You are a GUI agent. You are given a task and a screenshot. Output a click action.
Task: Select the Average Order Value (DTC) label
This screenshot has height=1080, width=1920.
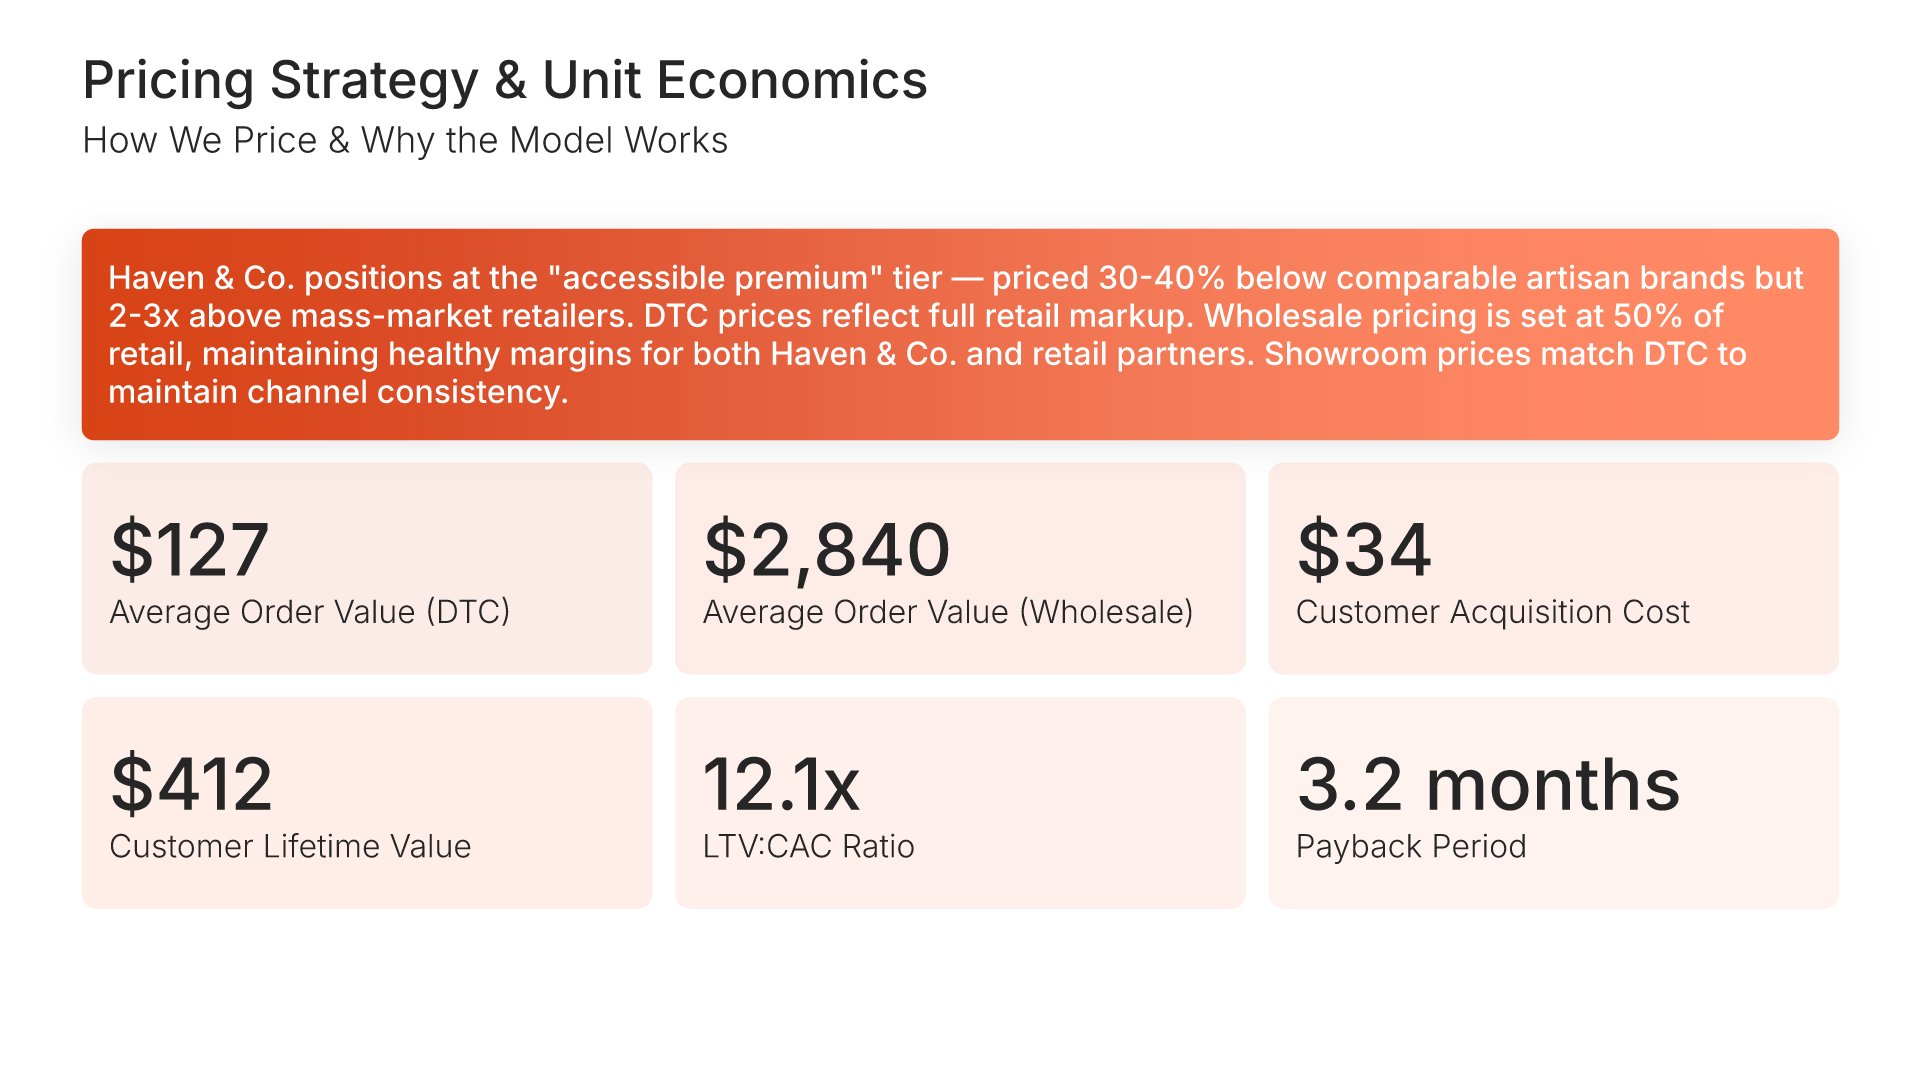[310, 612]
